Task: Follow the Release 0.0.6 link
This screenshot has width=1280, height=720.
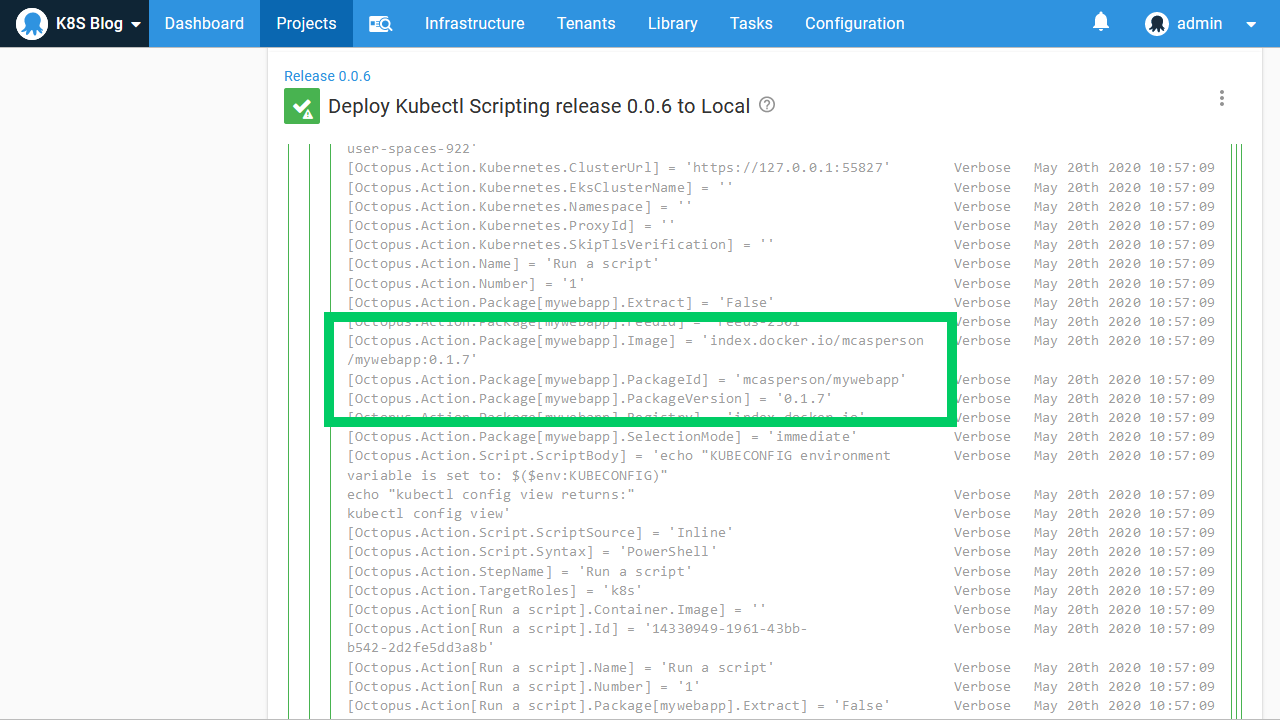Action: (x=327, y=76)
